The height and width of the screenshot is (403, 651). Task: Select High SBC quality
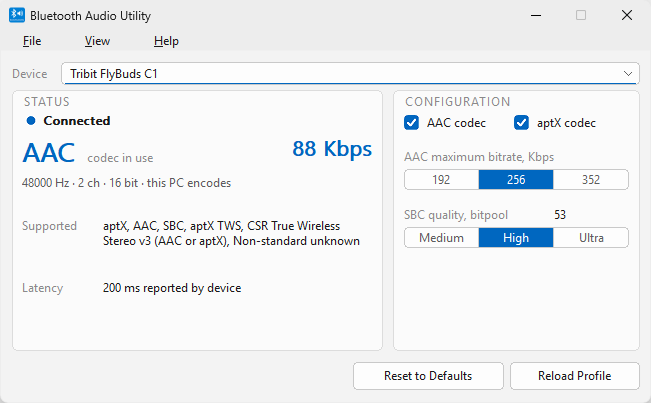click(516, 238)
